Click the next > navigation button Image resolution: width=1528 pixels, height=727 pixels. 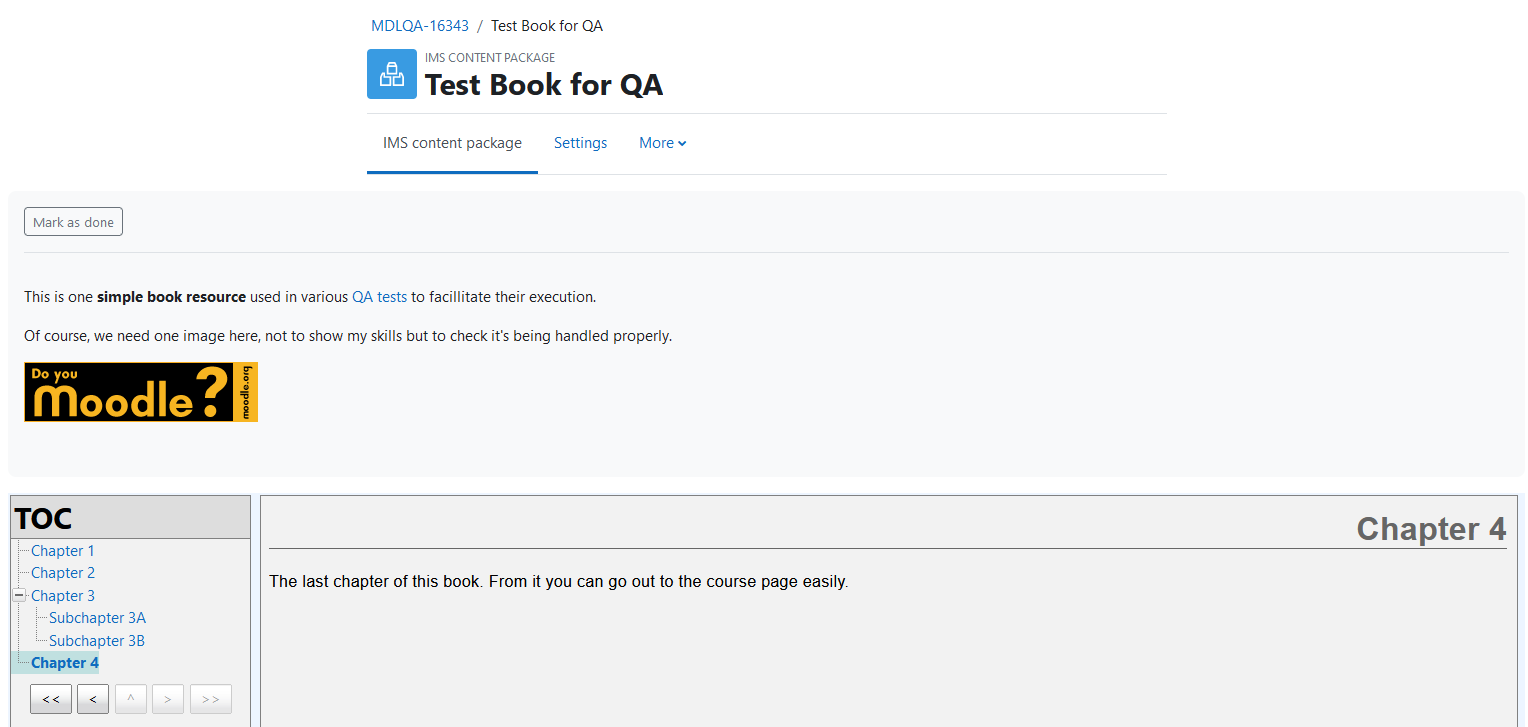(x=168, y=699)
